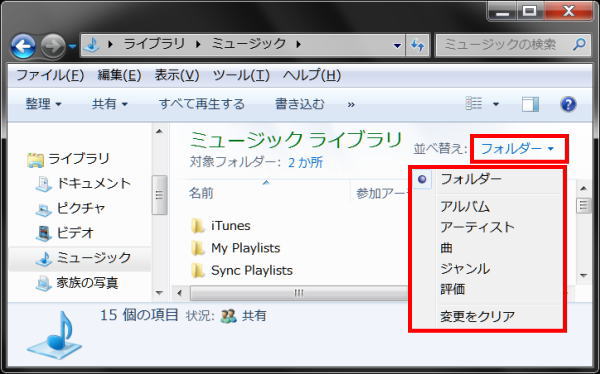The width and height of the screenshot is (600, 374).
Task: Click the large music note details icon
Action: [x=55, y=335]
